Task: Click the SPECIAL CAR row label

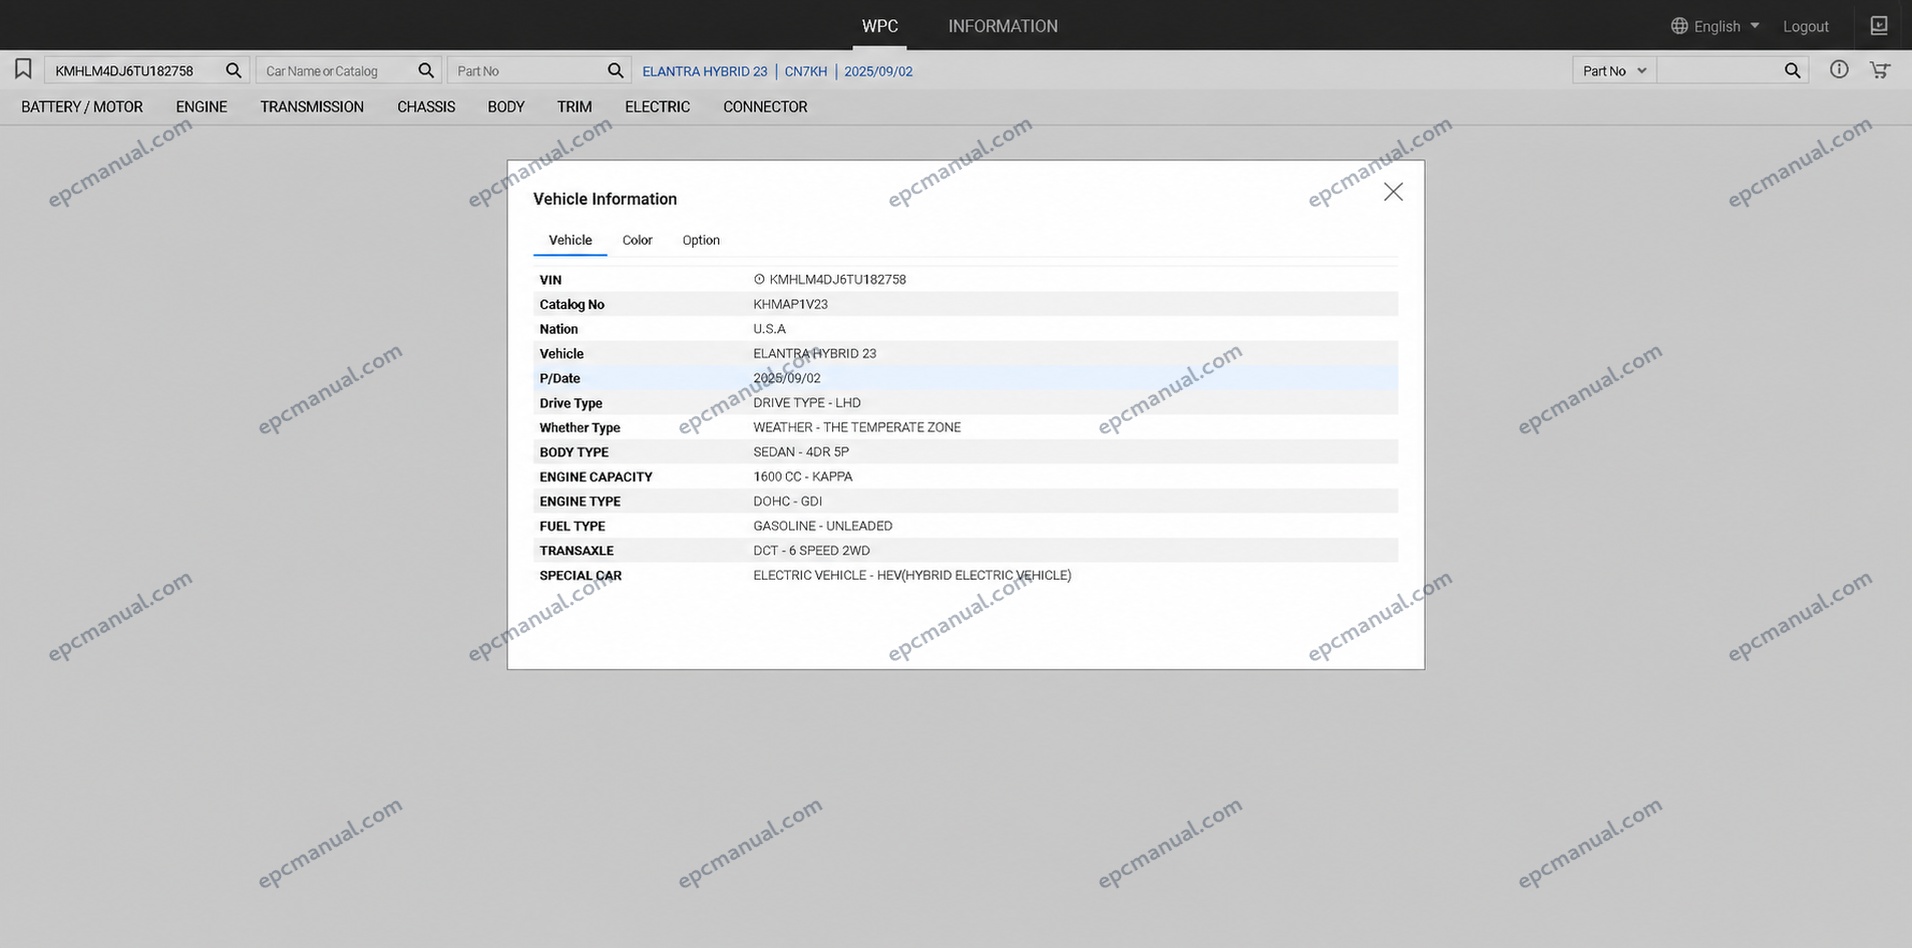Action: [x=581, y=576]
